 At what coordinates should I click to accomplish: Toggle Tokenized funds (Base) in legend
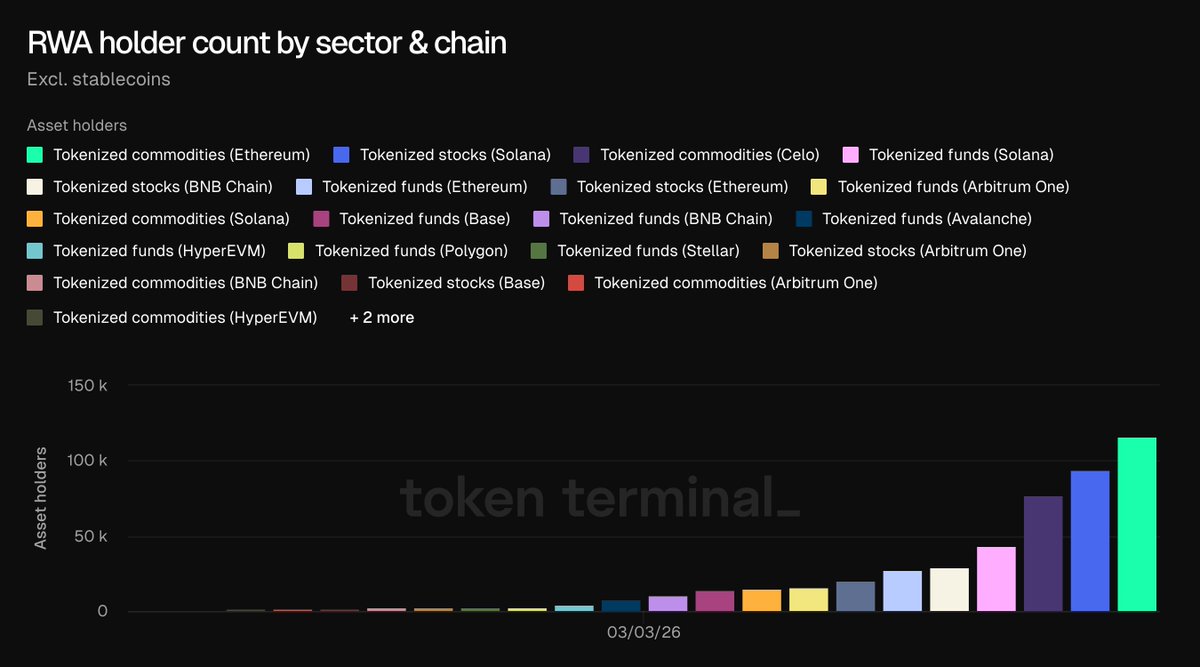point(424,219)
